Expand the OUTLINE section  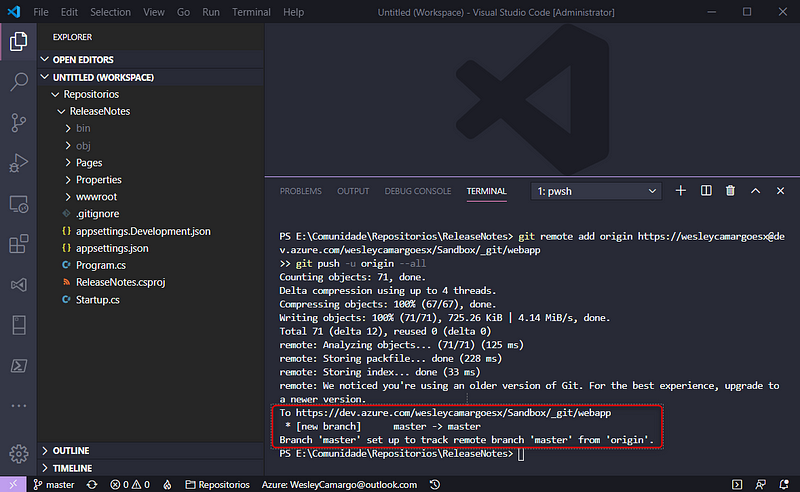pos(70,450)
